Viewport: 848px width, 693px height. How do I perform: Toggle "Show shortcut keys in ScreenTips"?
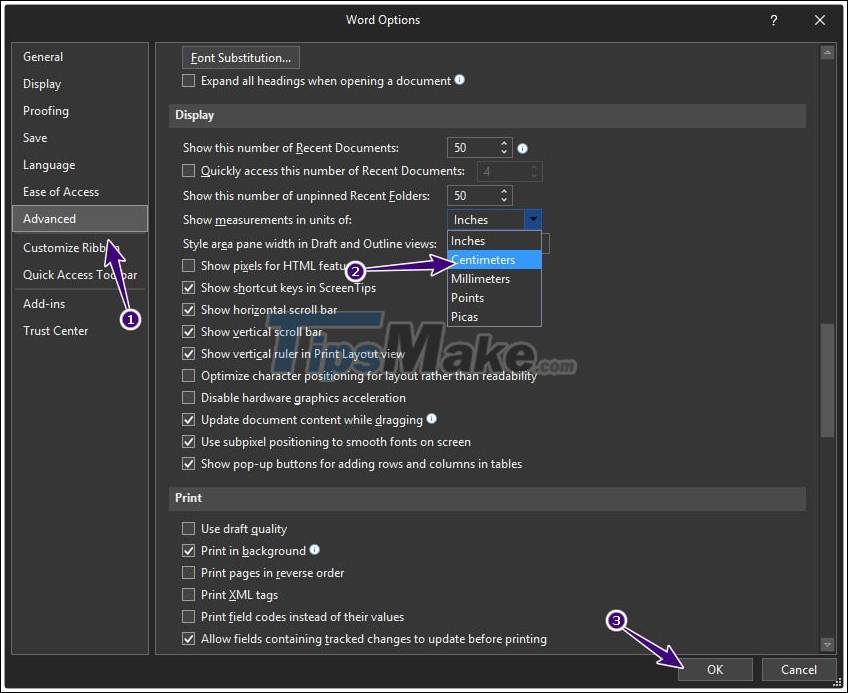(188, 287)
